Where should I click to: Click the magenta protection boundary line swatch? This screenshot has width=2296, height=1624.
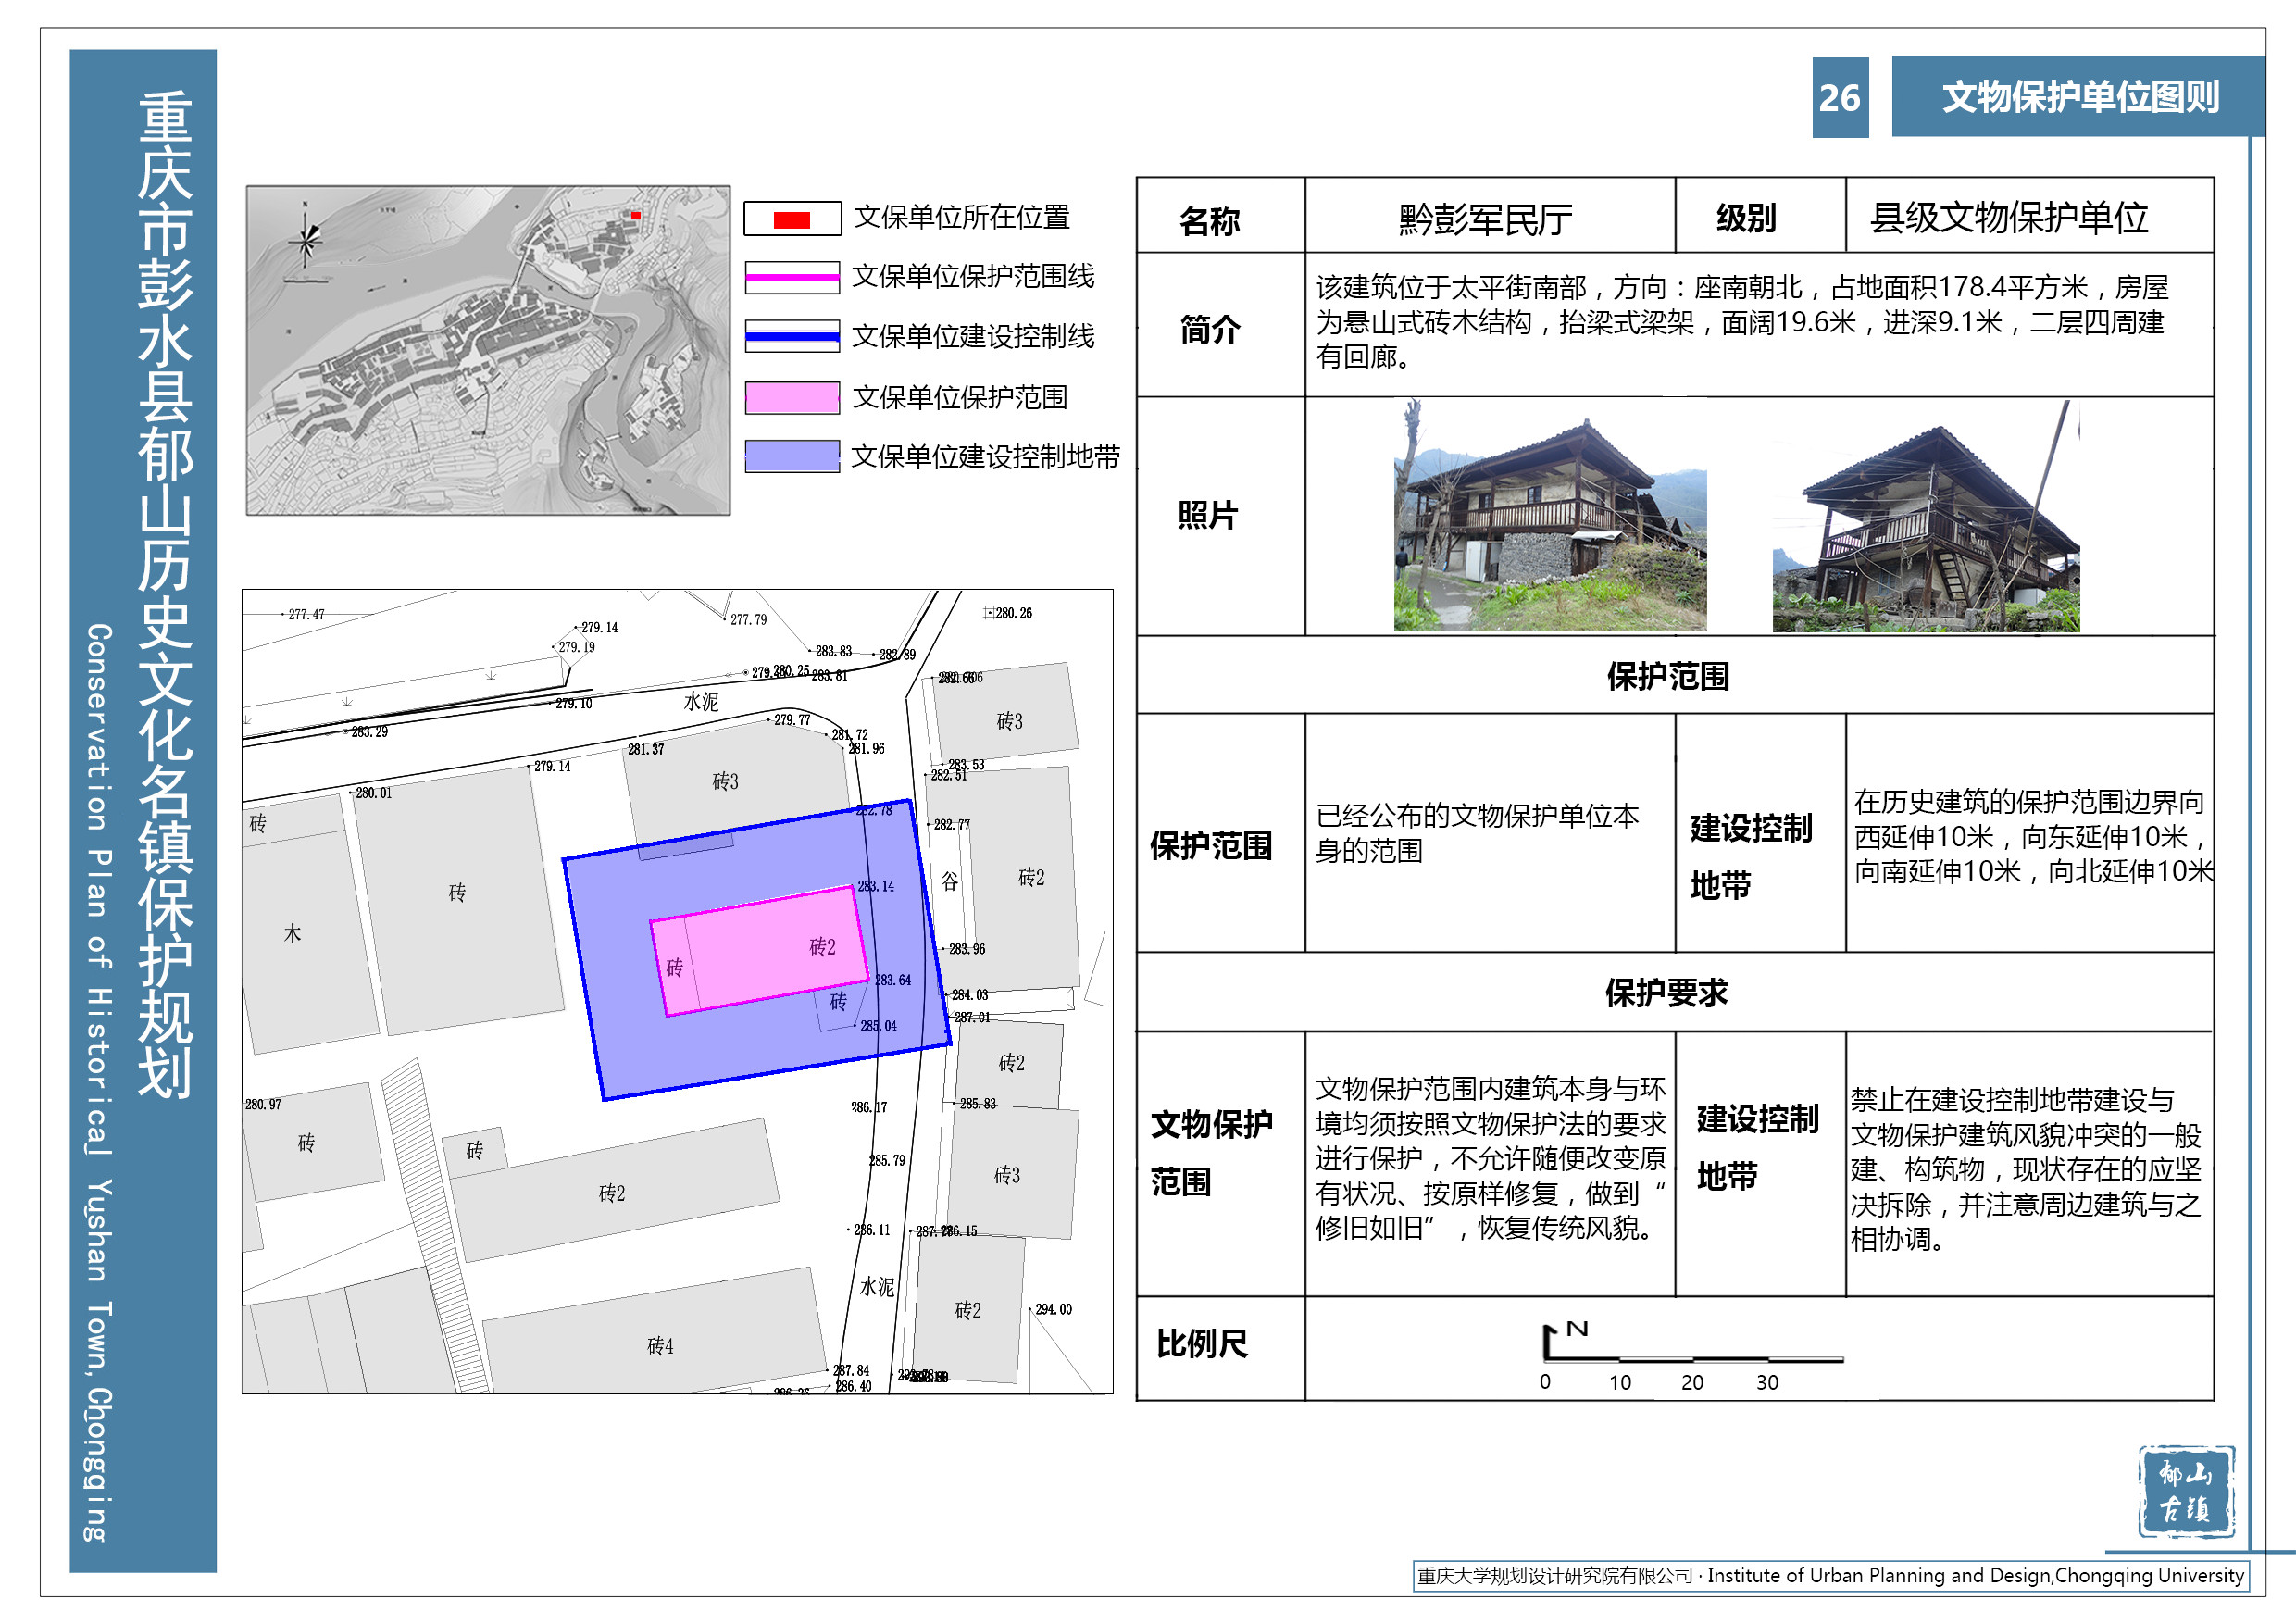click(791, 277)
